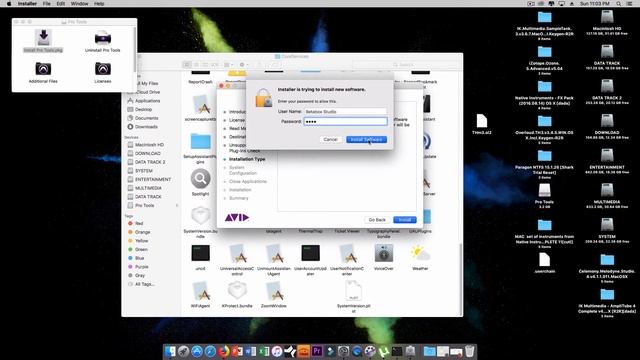Image resolution: width=640 pixels, height=360 pixels.
Task: Select the Spotlight app icon in Finder
Action: click(x=200, y=178)
